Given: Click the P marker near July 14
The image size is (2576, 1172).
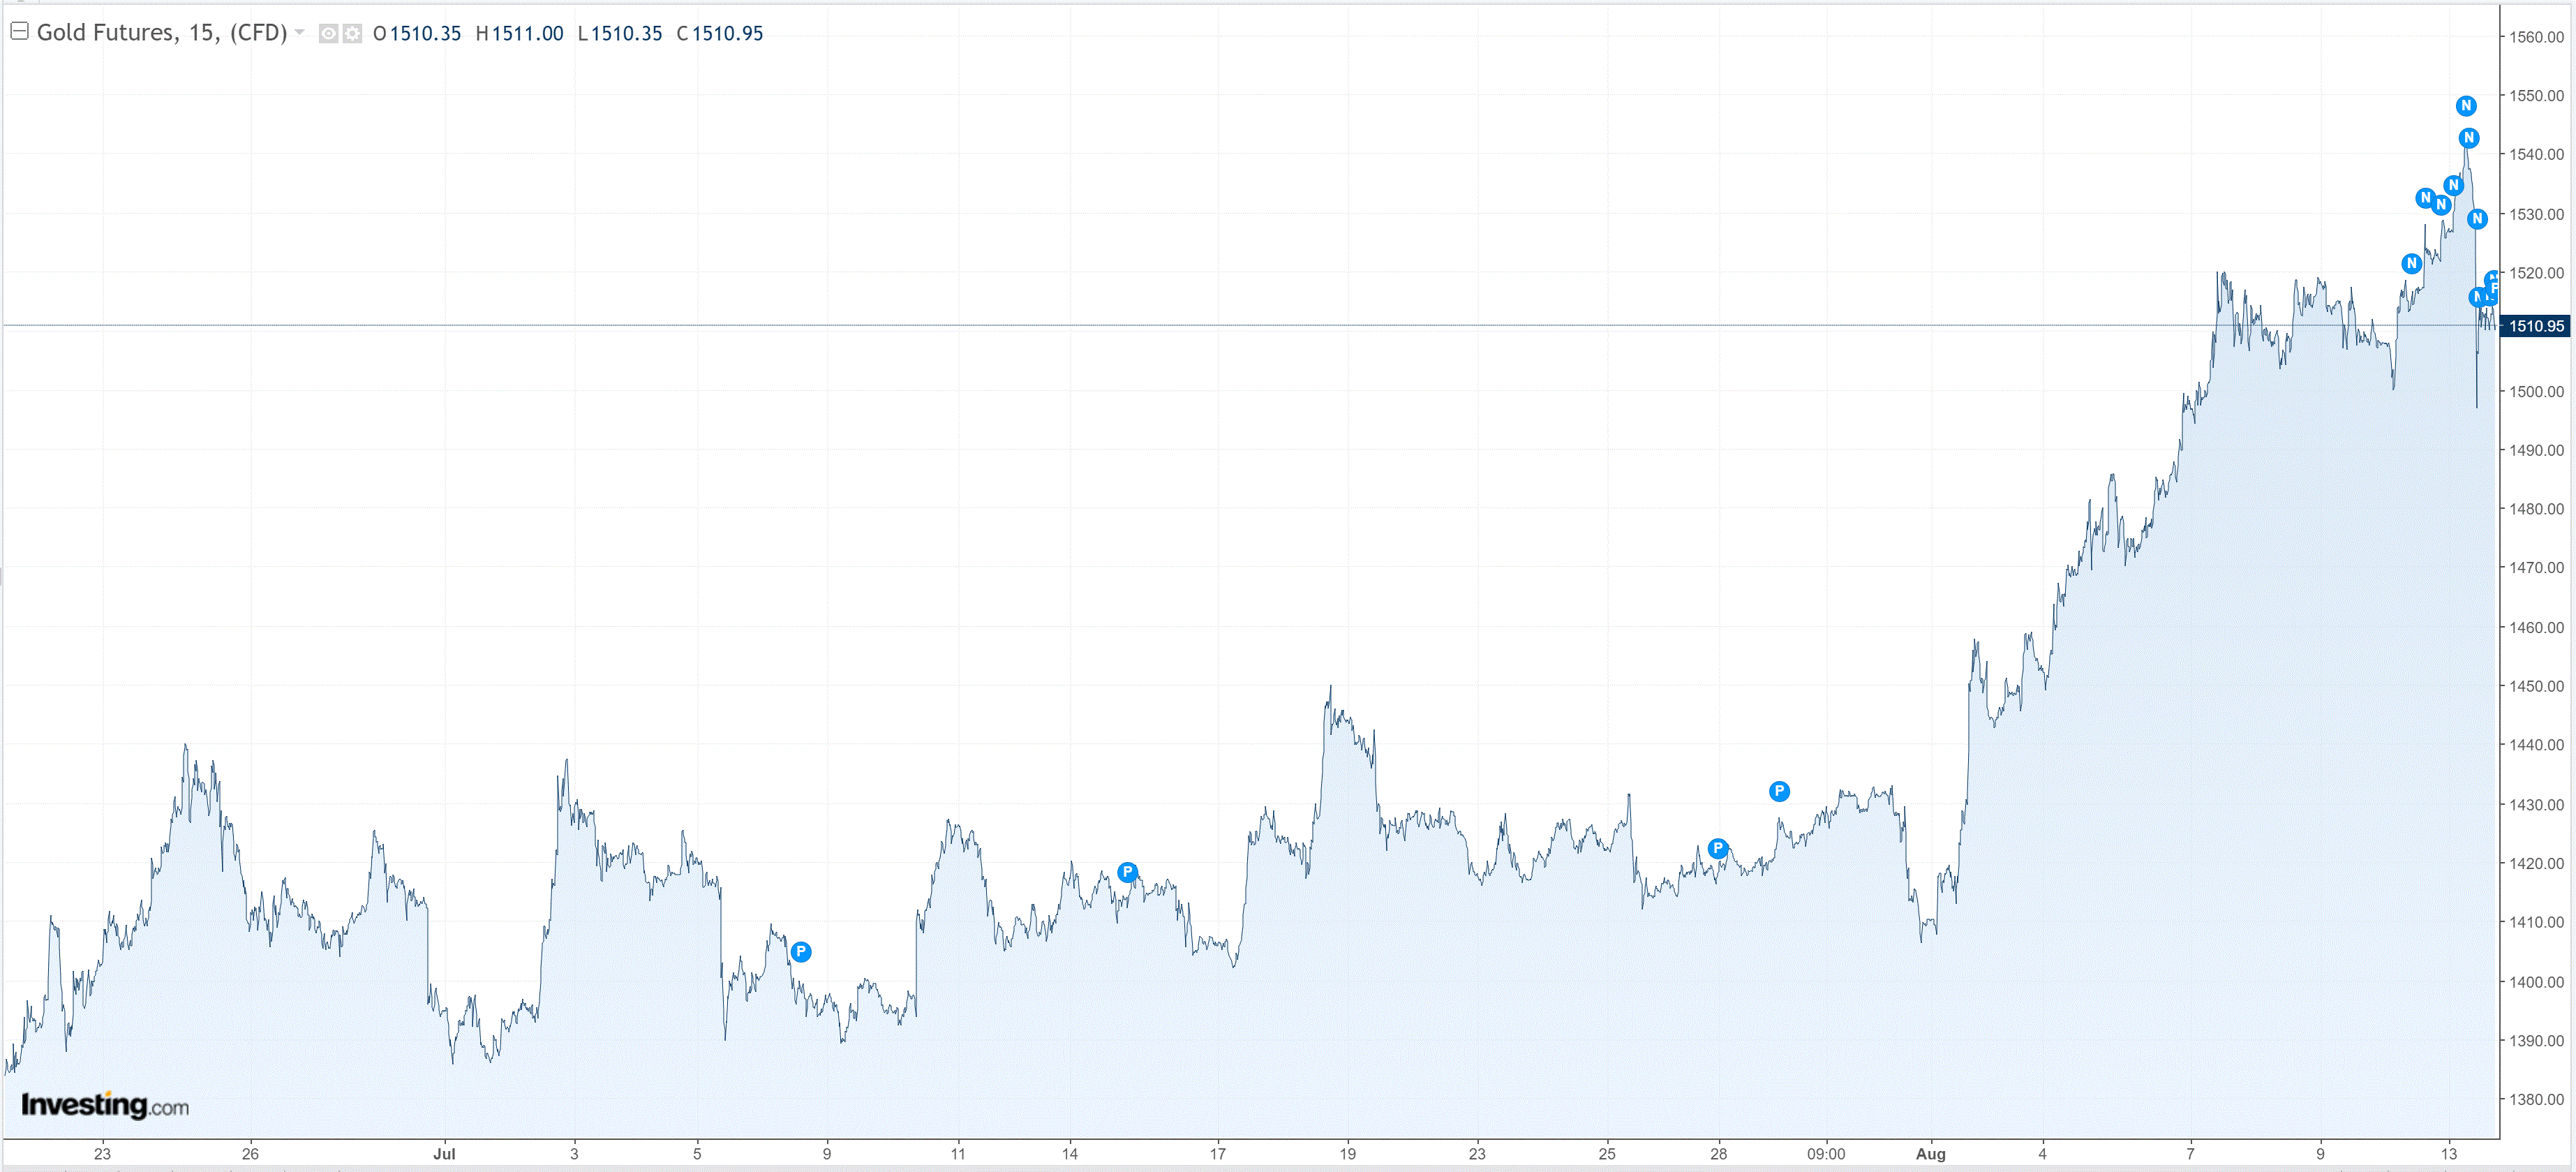Looking at the screenshot, I should pos(1128,872).
